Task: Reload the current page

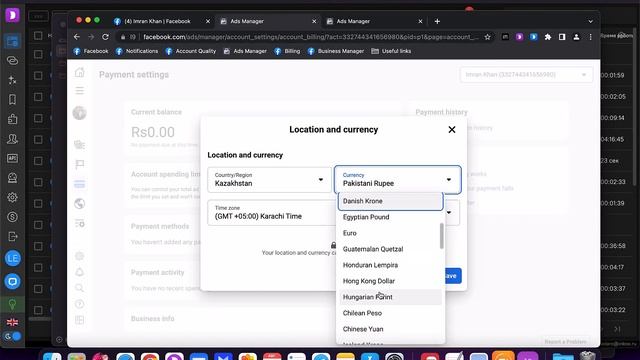Action: (105, 37)
